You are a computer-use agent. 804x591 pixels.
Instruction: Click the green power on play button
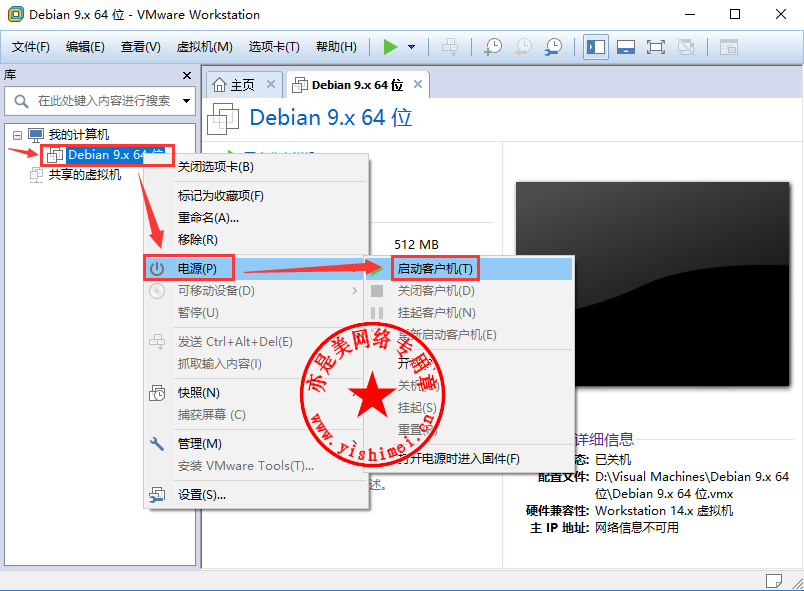pos(390,47)
